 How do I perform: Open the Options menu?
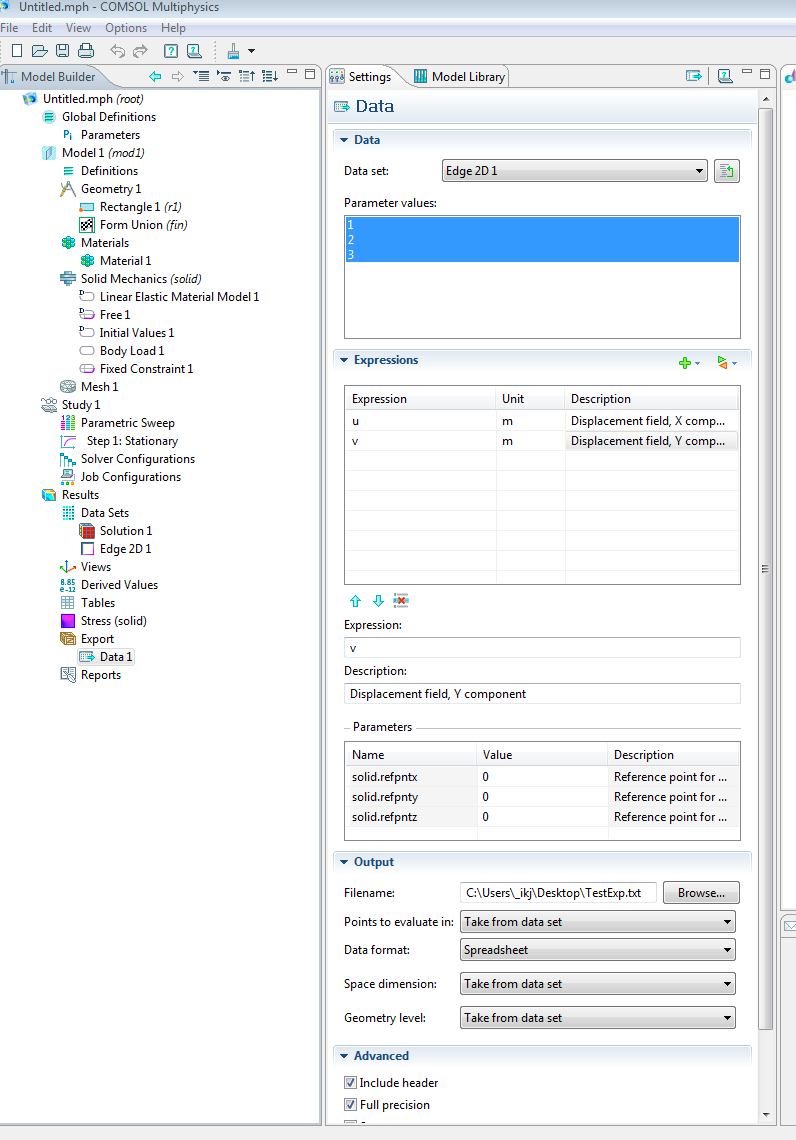pos(126,28)
